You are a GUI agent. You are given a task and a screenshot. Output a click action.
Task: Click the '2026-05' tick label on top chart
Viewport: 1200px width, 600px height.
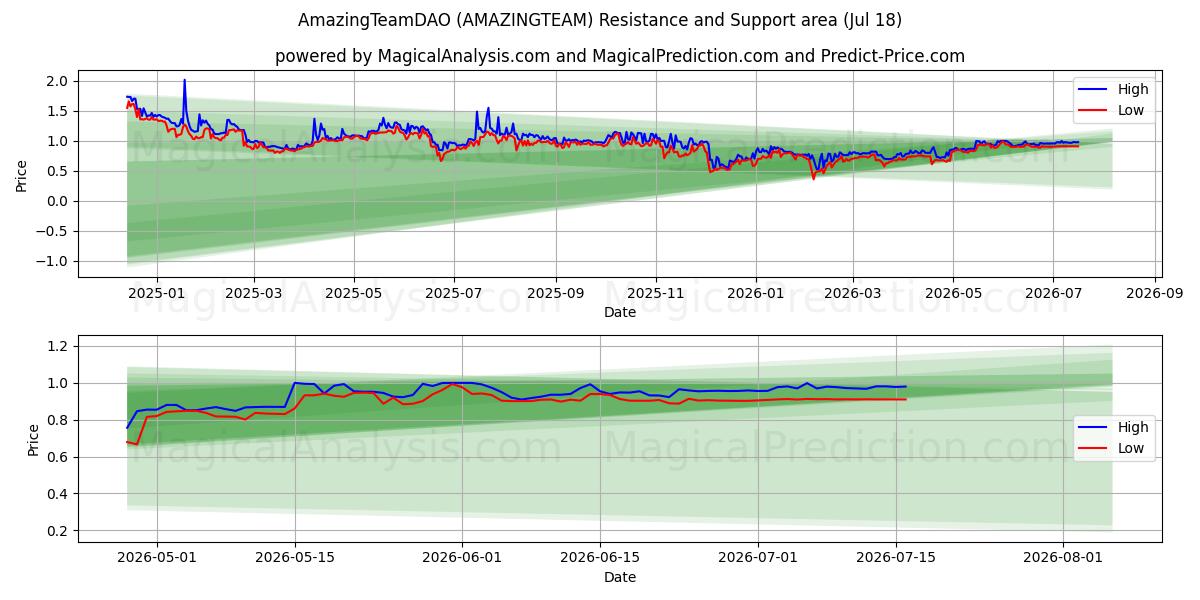tap(953, 294)
